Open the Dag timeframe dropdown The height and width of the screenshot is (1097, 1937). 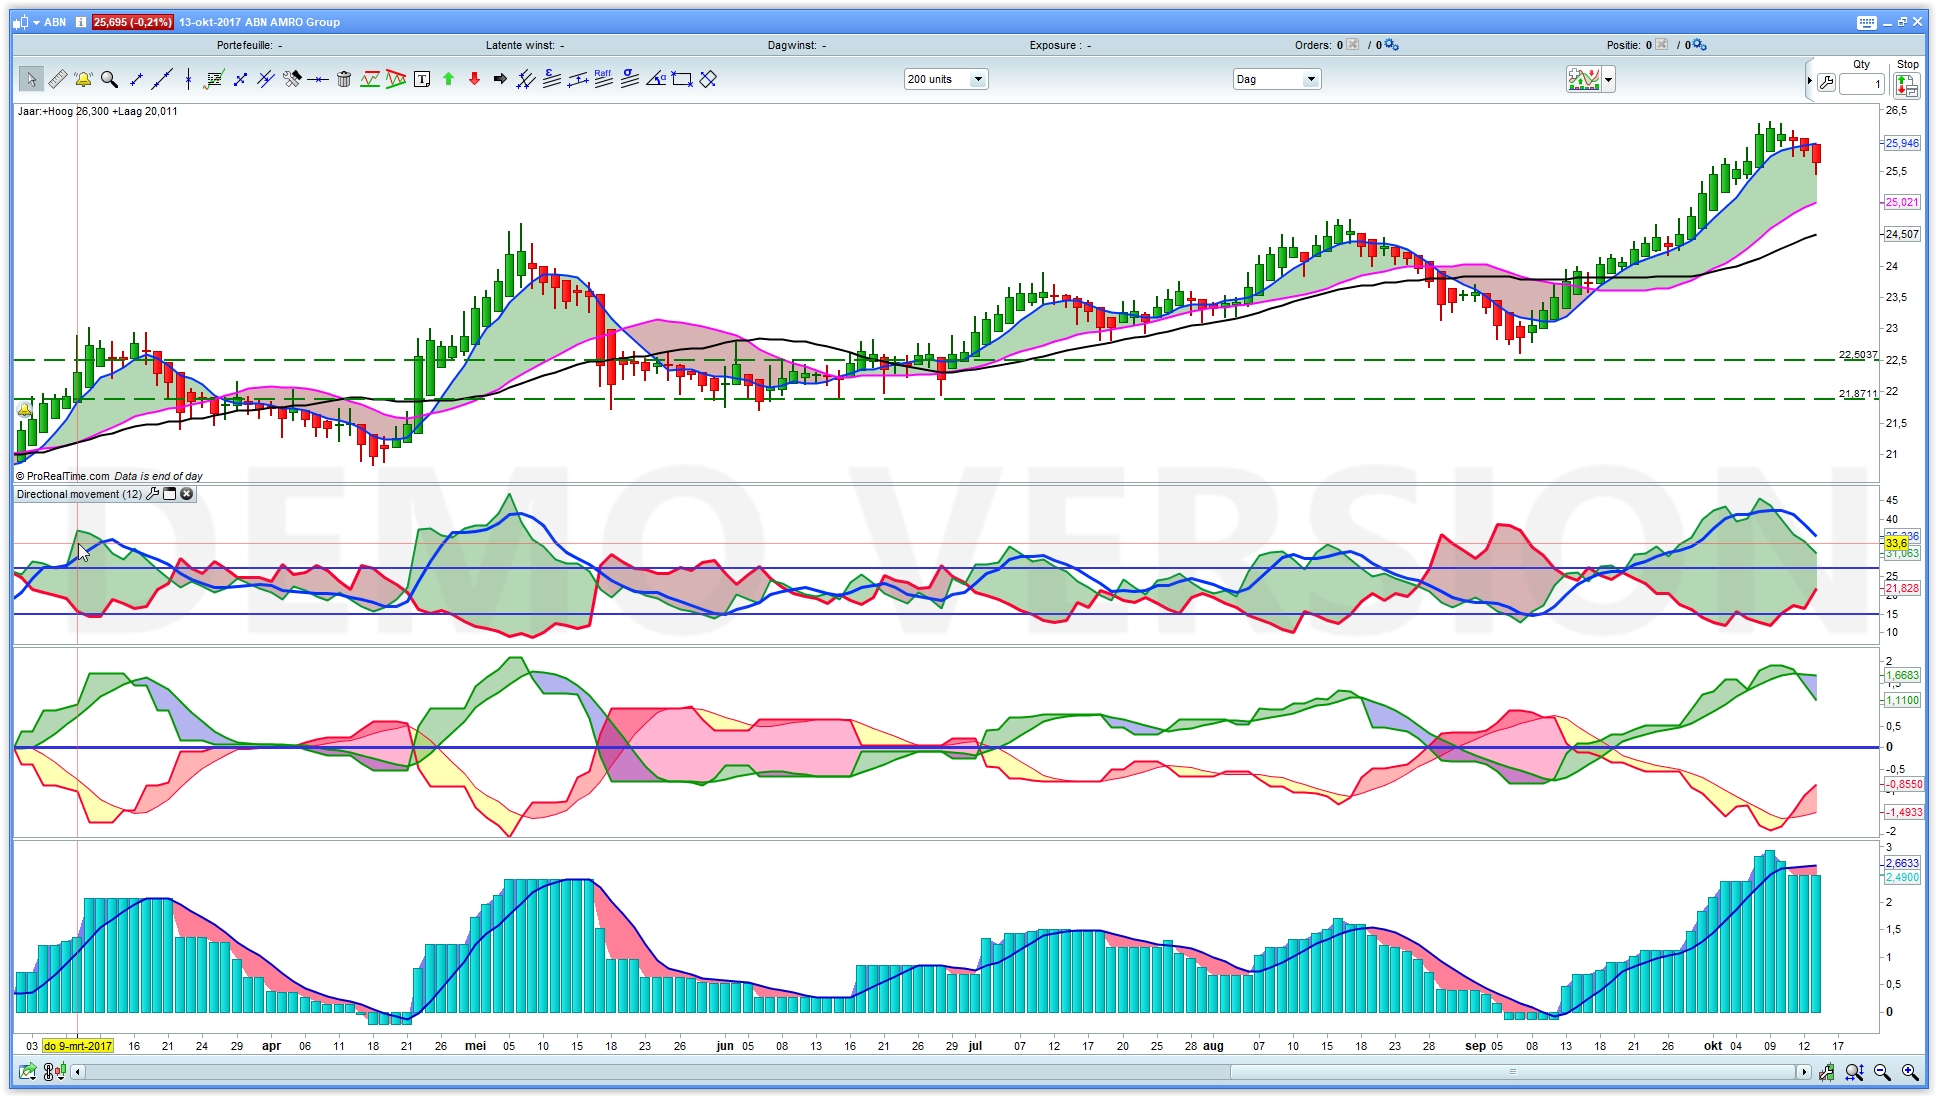(1310, 79)
